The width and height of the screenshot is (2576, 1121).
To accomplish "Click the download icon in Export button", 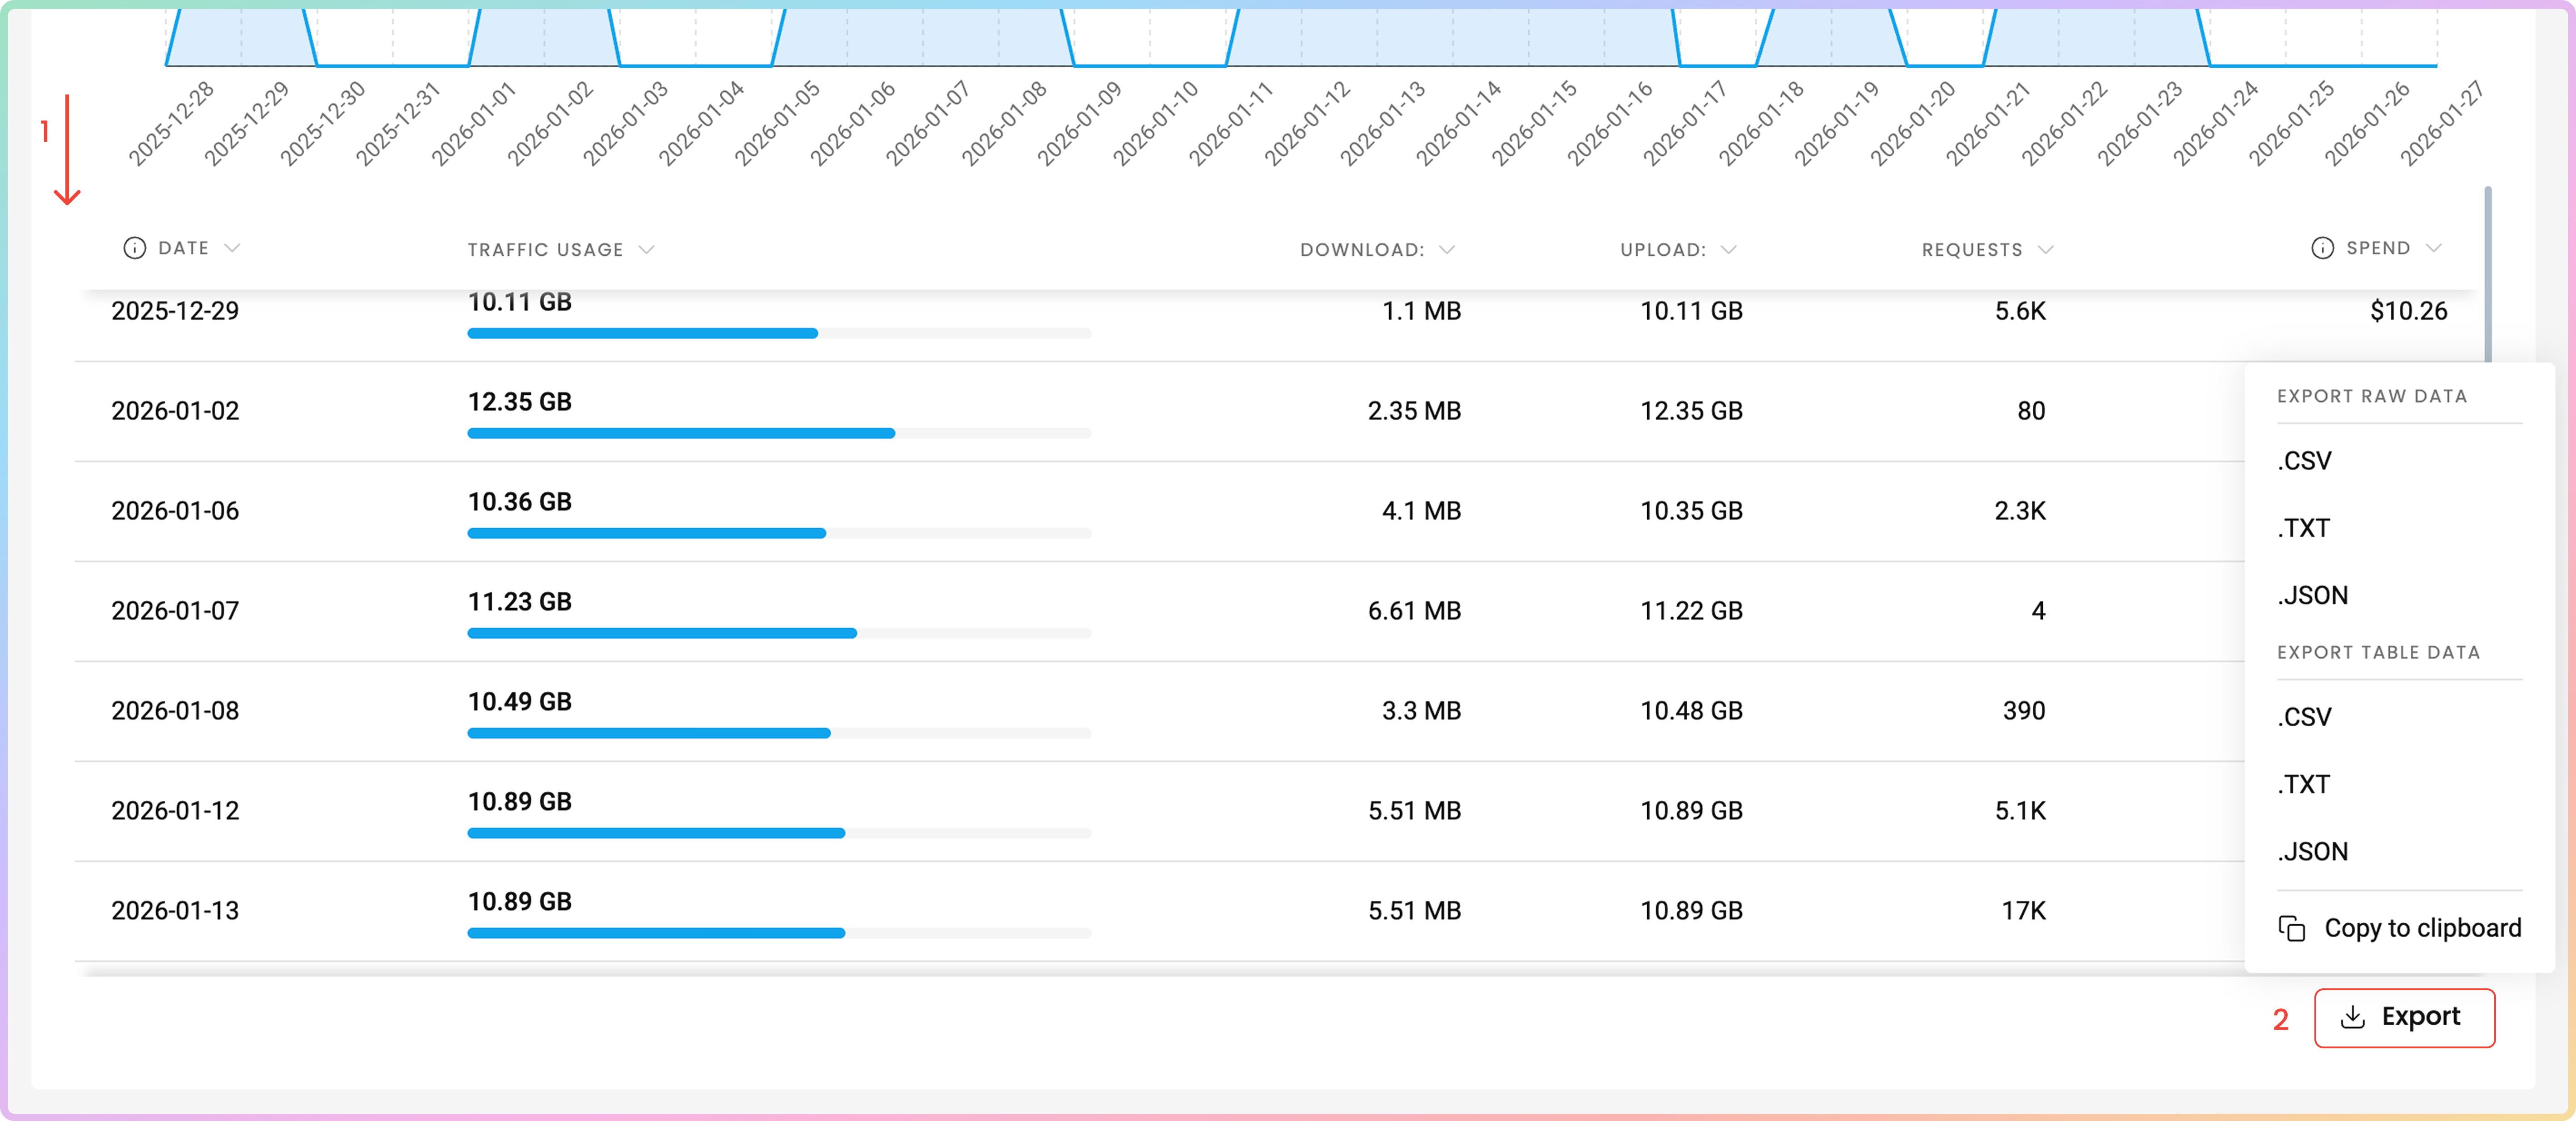I will [2353, 1017].
